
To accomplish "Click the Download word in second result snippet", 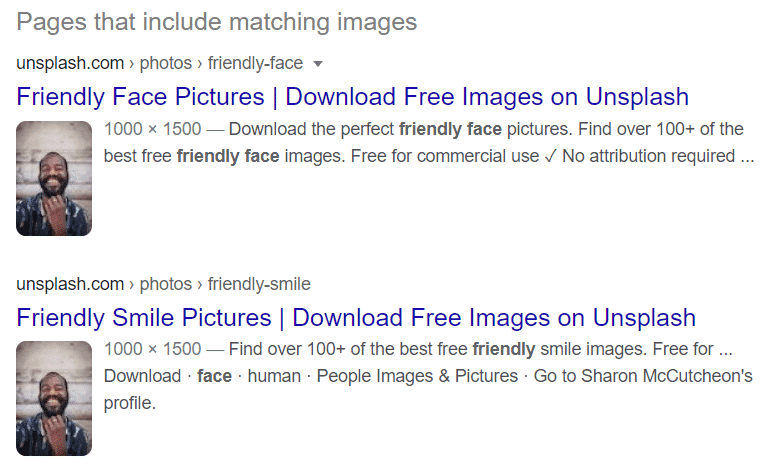I will (142, 376).
